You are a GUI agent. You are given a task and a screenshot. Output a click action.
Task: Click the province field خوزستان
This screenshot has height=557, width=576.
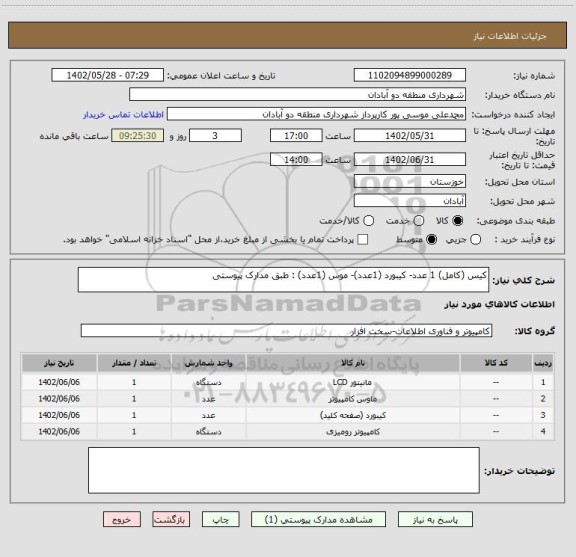click(410, 182)
